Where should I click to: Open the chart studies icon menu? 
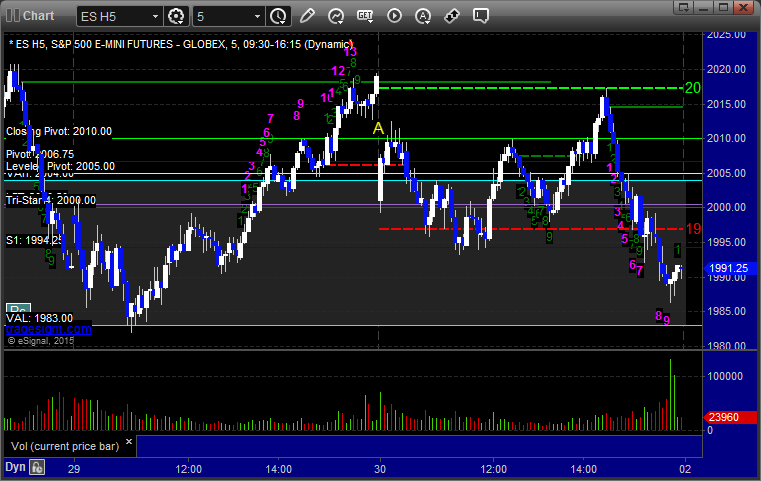click(x=335, y=16)
